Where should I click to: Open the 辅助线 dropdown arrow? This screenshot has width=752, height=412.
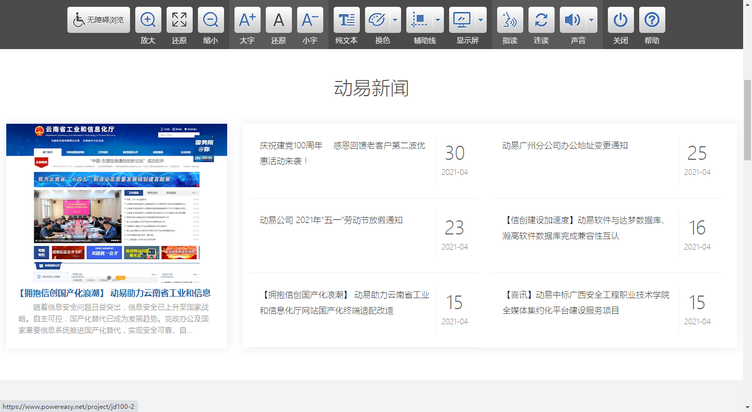point(438,20)
